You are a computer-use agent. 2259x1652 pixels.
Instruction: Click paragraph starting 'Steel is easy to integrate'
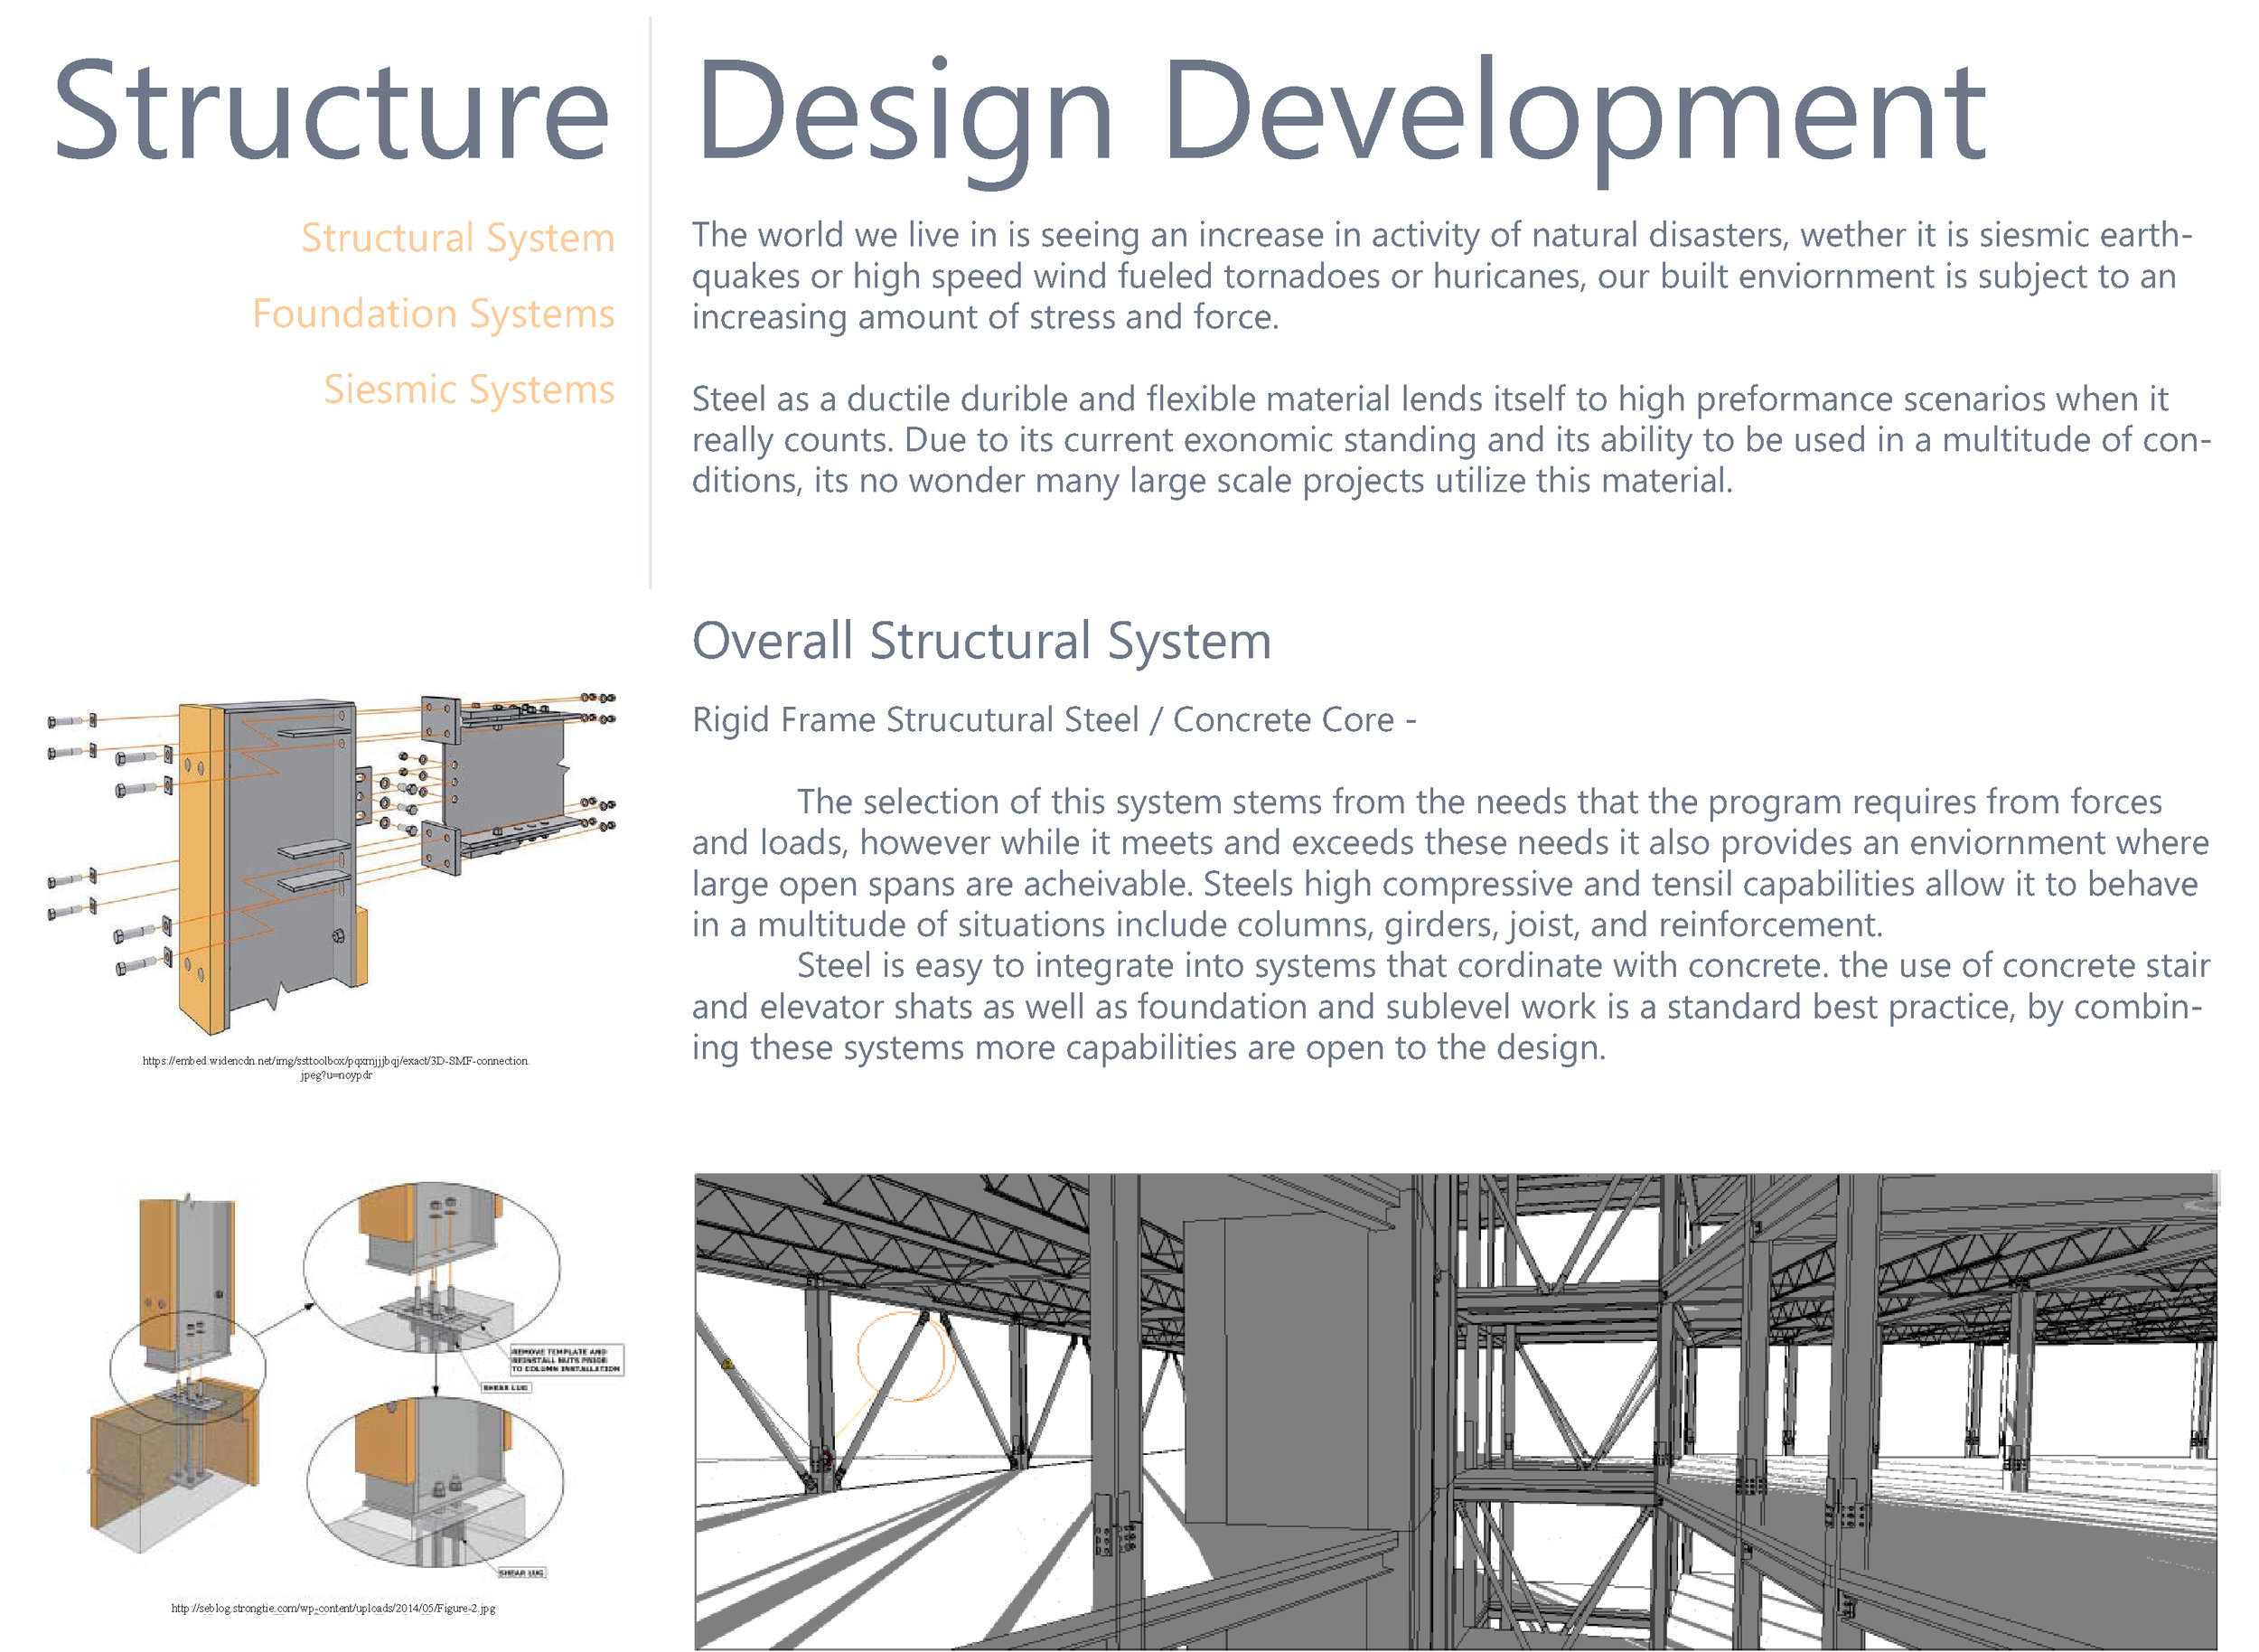[1451, 1007]
